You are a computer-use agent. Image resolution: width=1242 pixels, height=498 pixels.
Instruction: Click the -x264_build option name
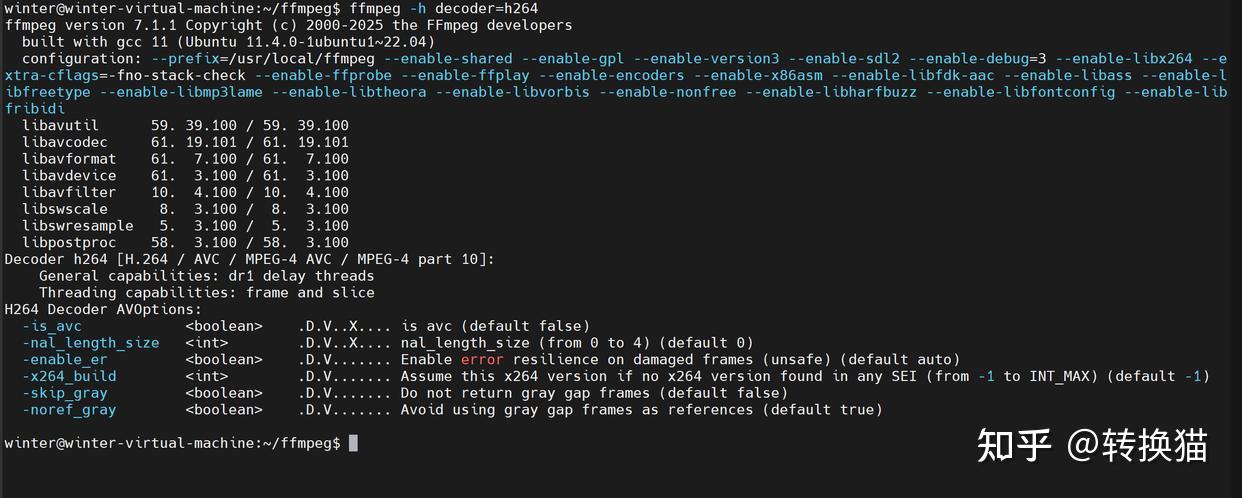[x=69, y=376]
